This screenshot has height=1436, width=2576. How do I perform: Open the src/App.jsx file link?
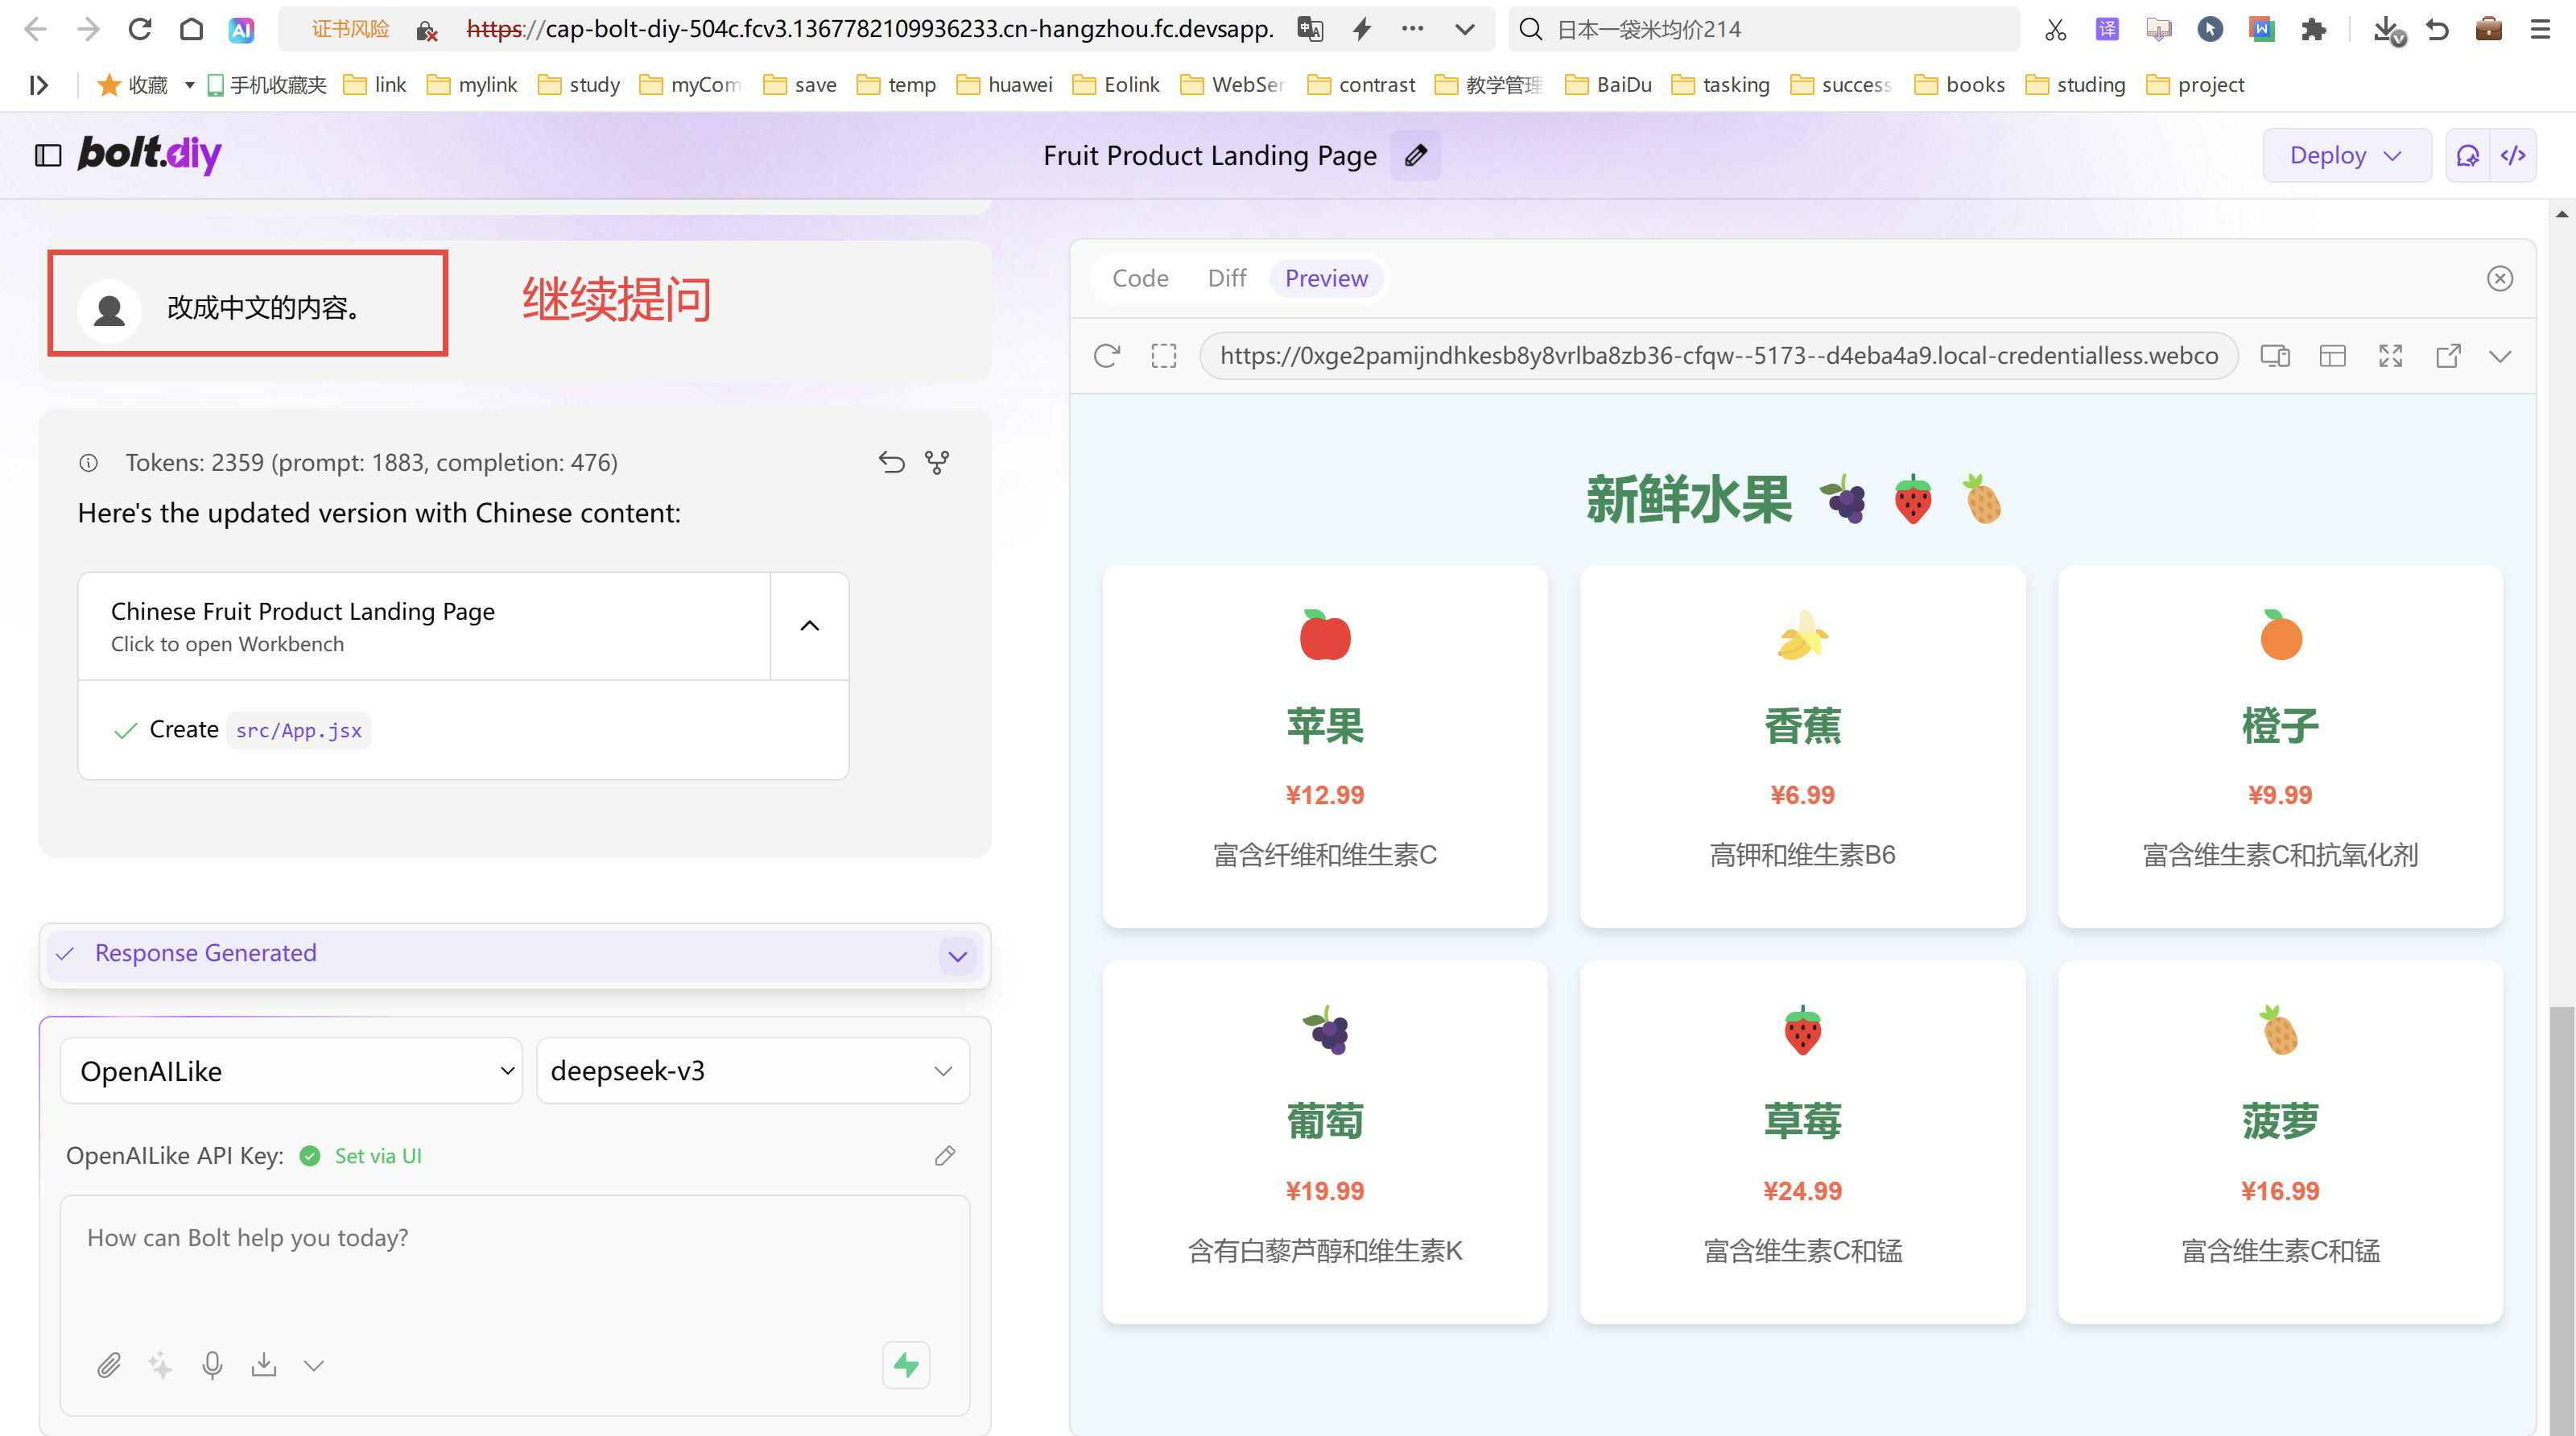(x=298, y=731)
